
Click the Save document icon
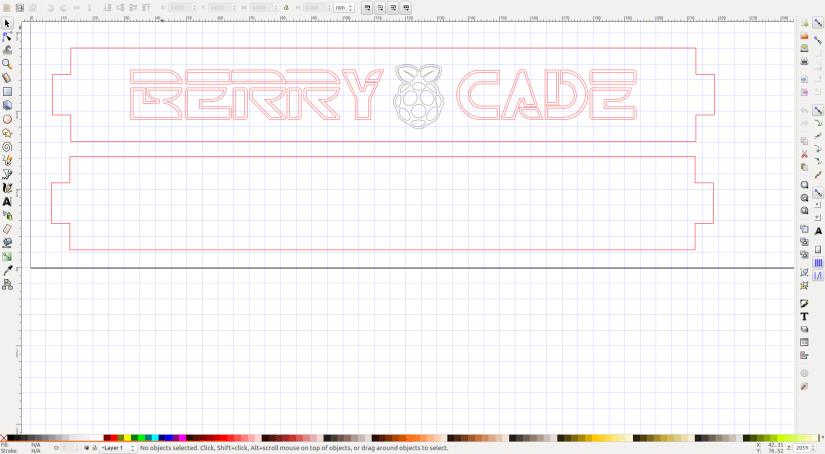(804, 48)
